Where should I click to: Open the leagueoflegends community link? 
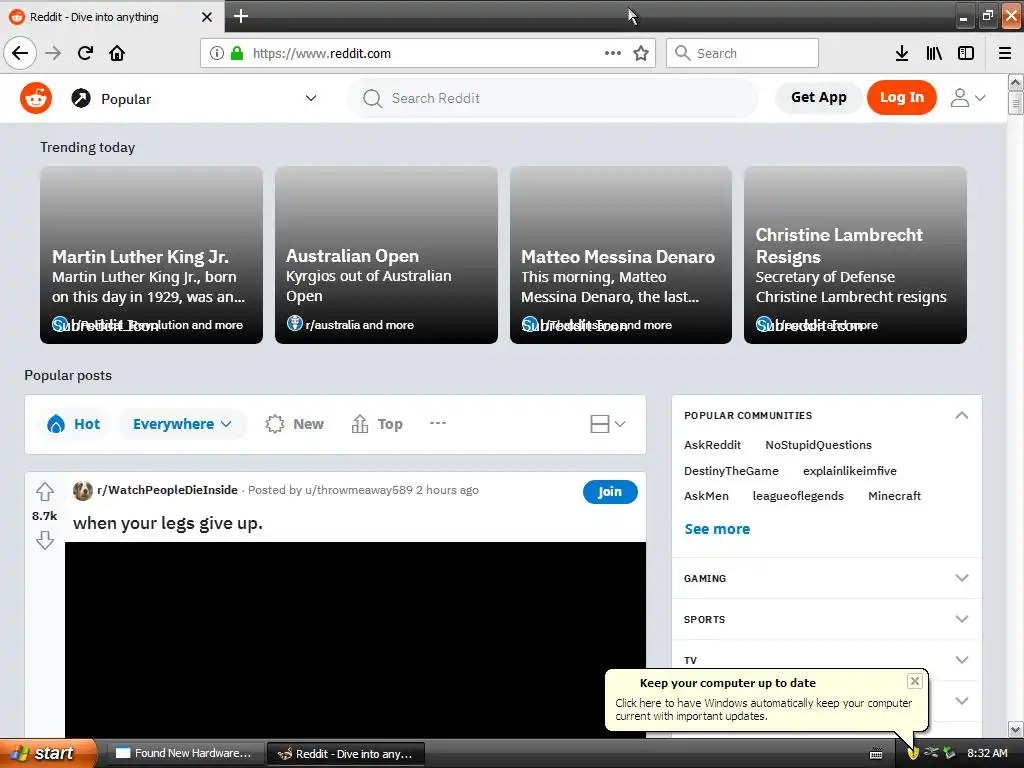tap(798, 496)
